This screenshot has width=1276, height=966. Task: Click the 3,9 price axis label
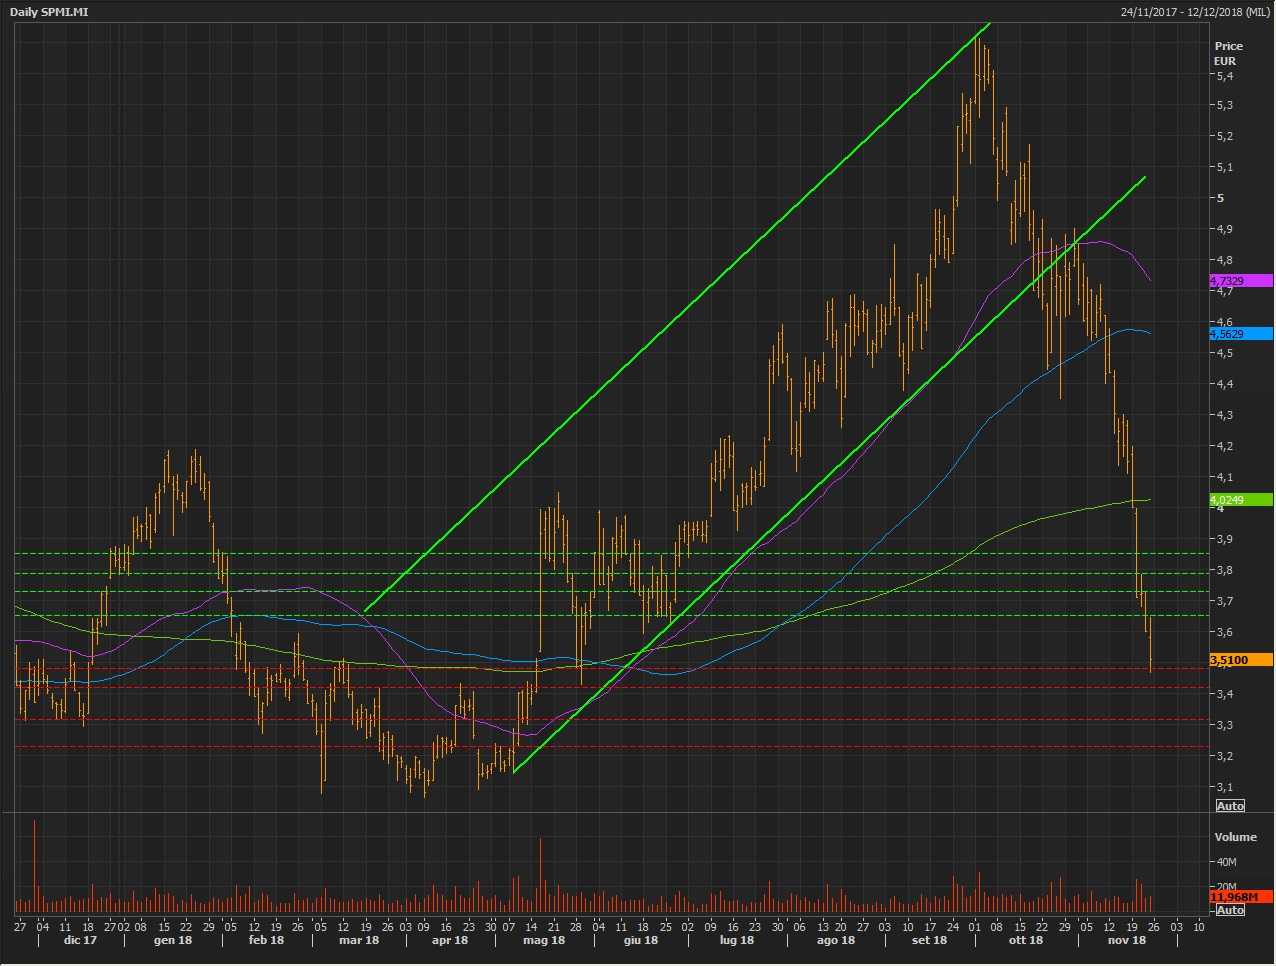click(1225, 539)
